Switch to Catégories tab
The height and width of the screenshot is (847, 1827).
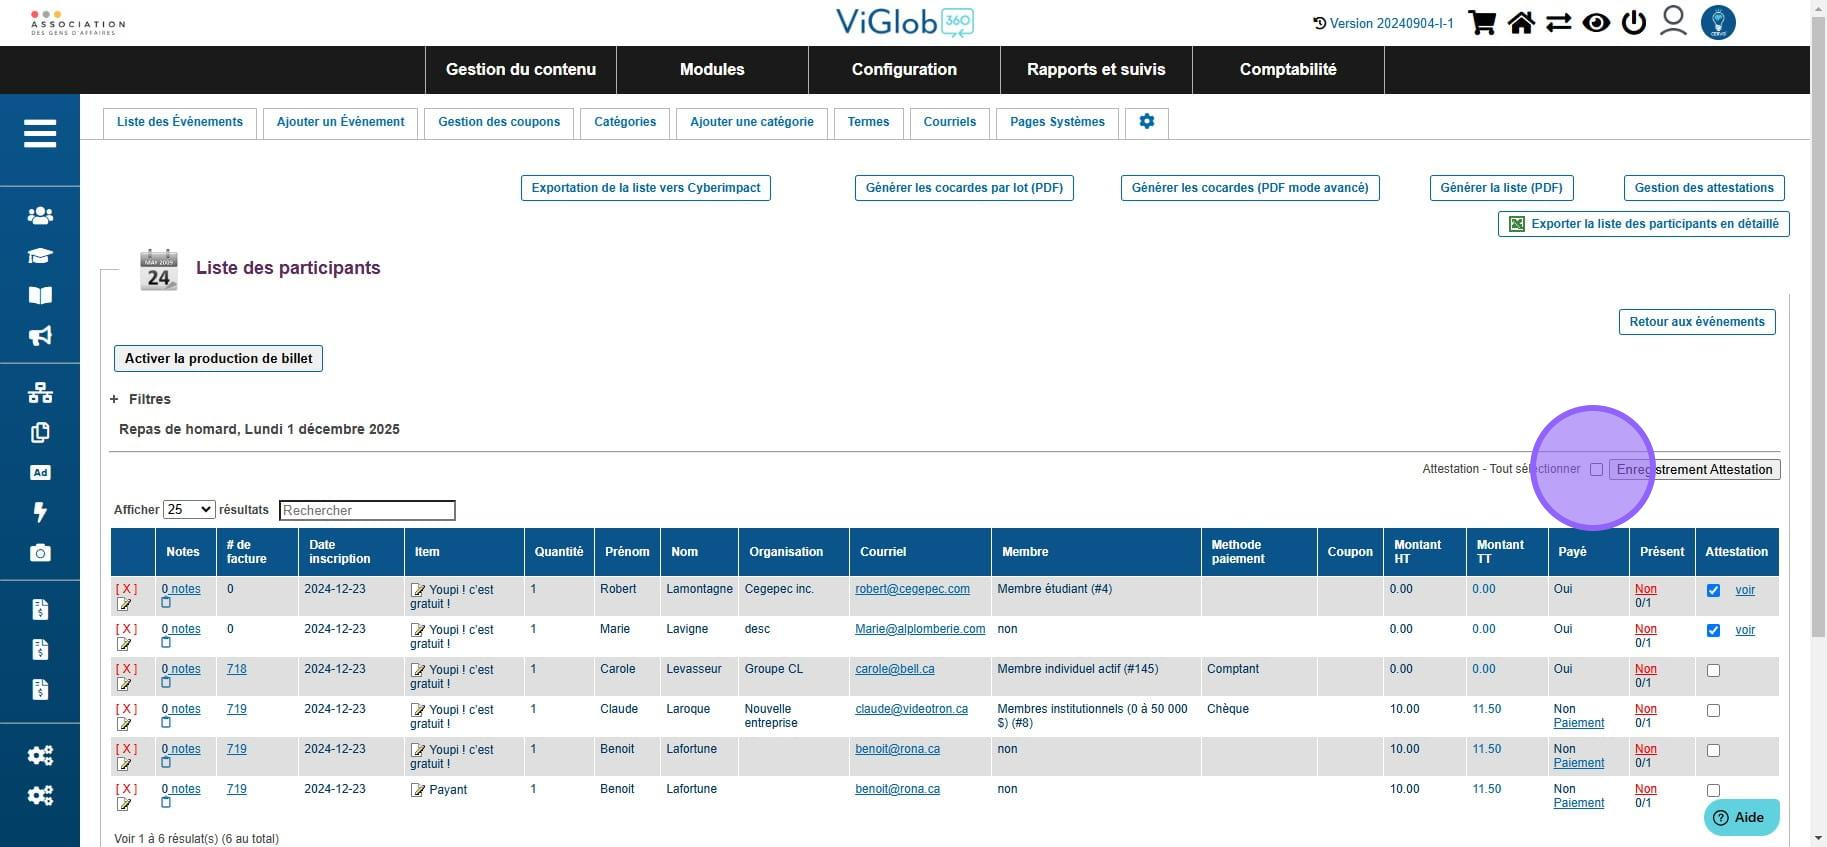tap(625, 122)
